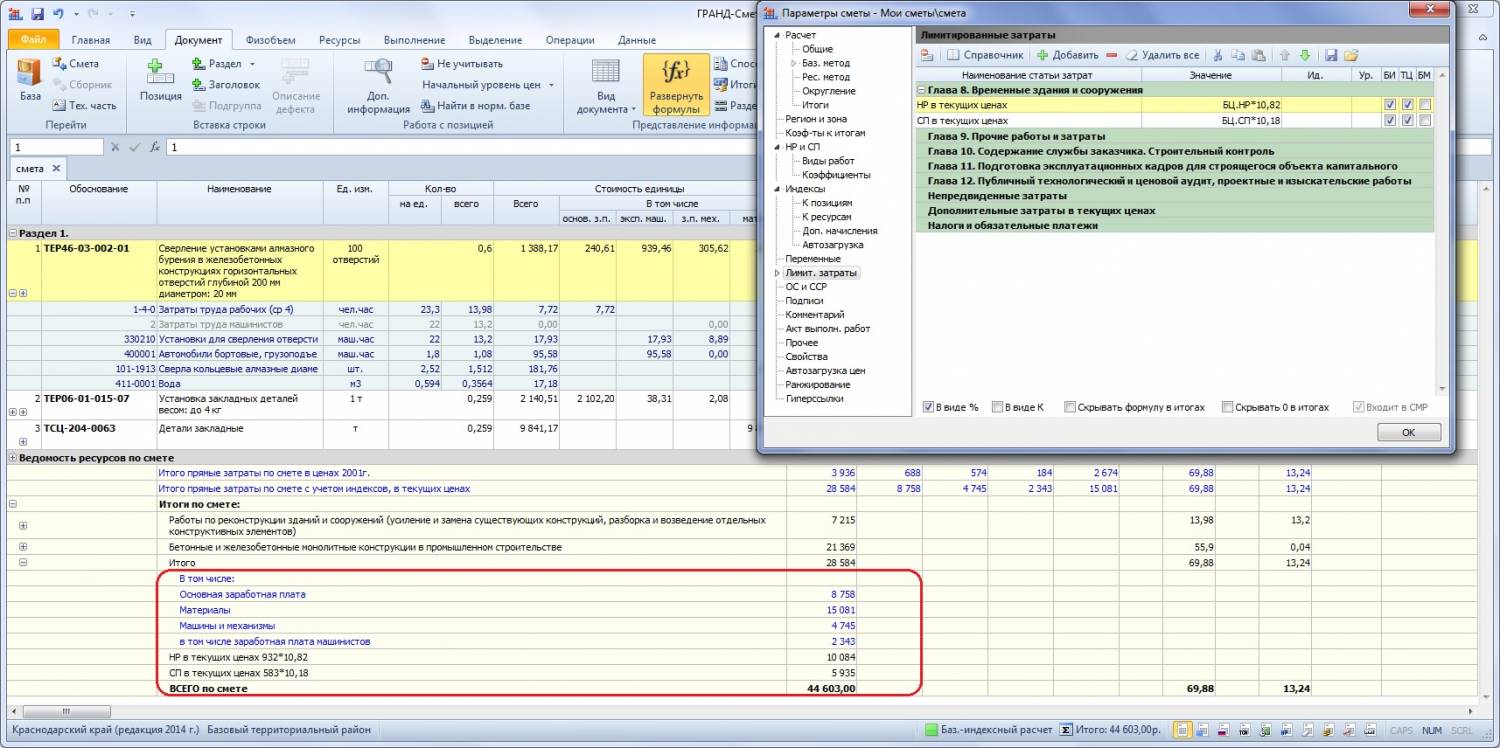Collapse the Глава 8 group
This screenshot has width=1500, height=748.
tap(922, 90)
